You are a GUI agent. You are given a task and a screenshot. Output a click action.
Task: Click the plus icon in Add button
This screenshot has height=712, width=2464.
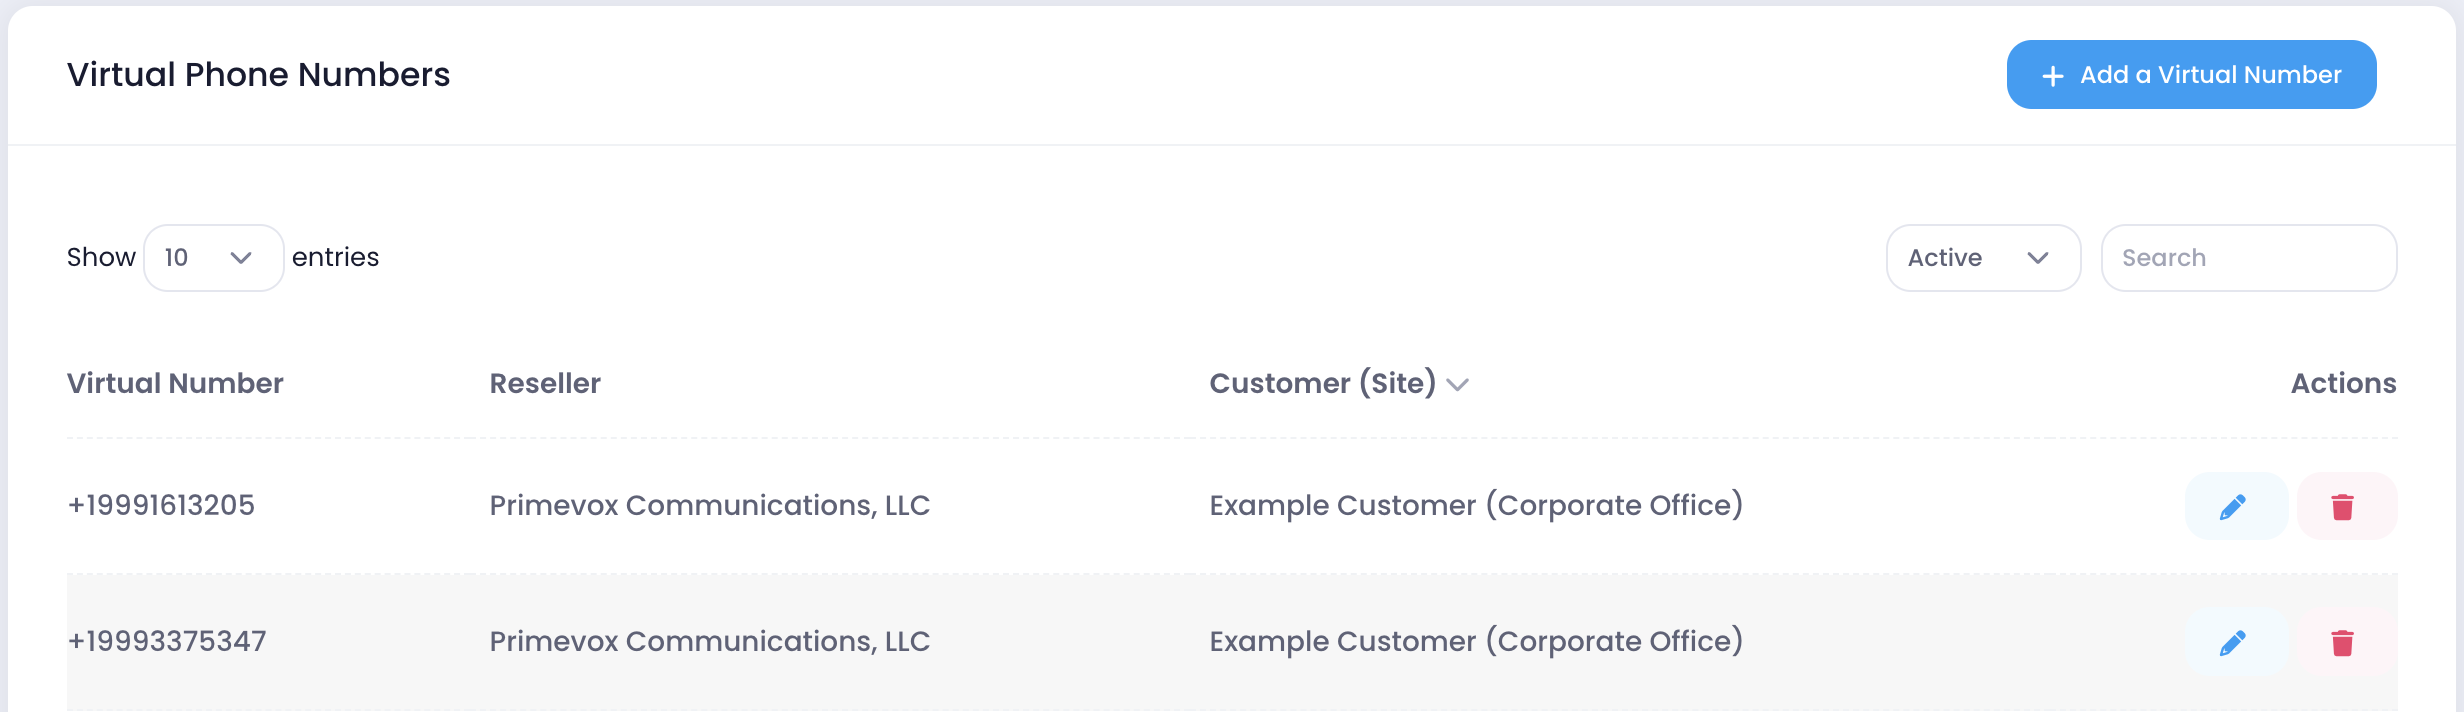point(2053,76)
